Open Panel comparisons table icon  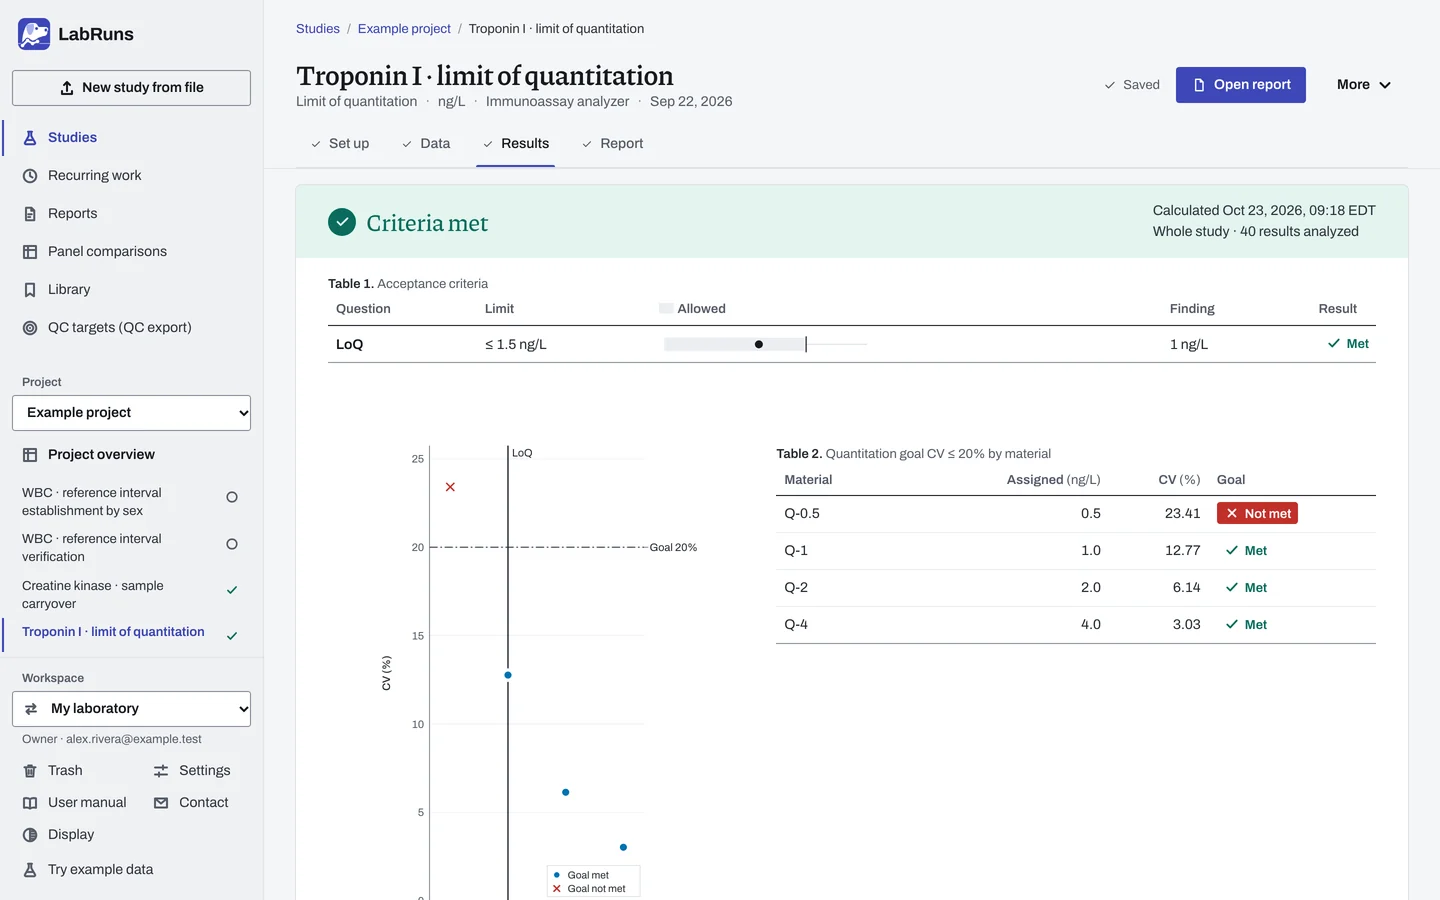pyautogui.click(x=30, y=252)
